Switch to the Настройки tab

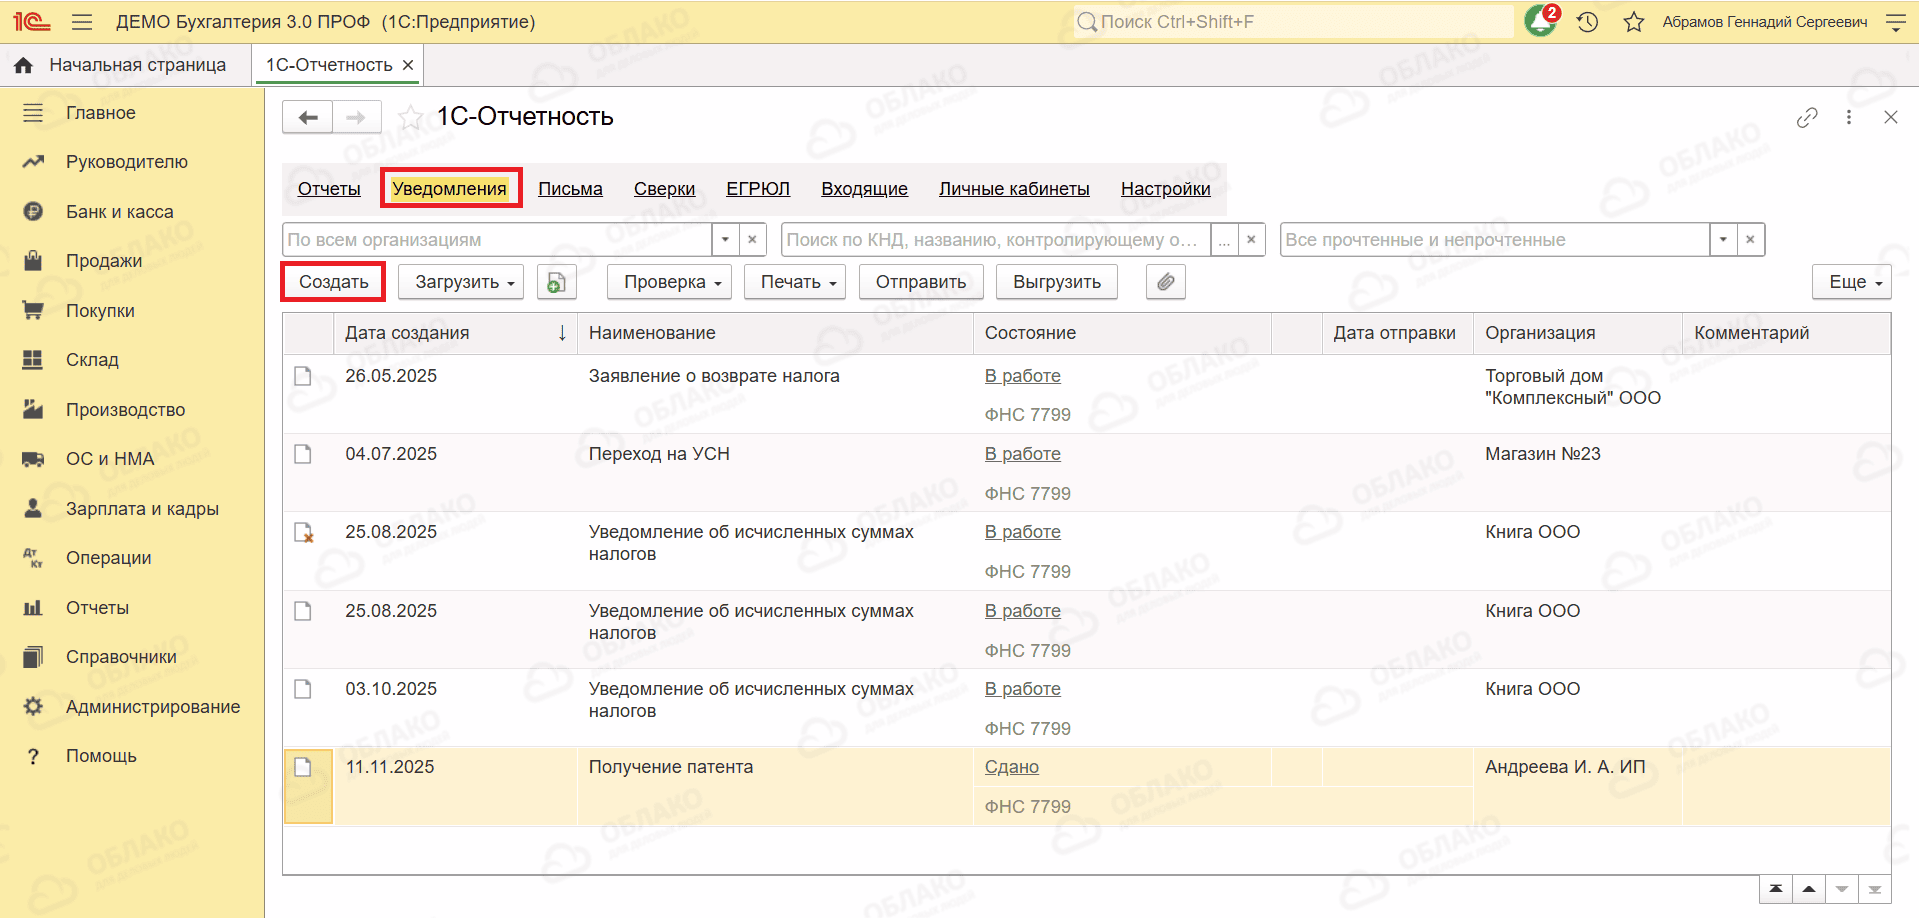[x=1165, y=189]
